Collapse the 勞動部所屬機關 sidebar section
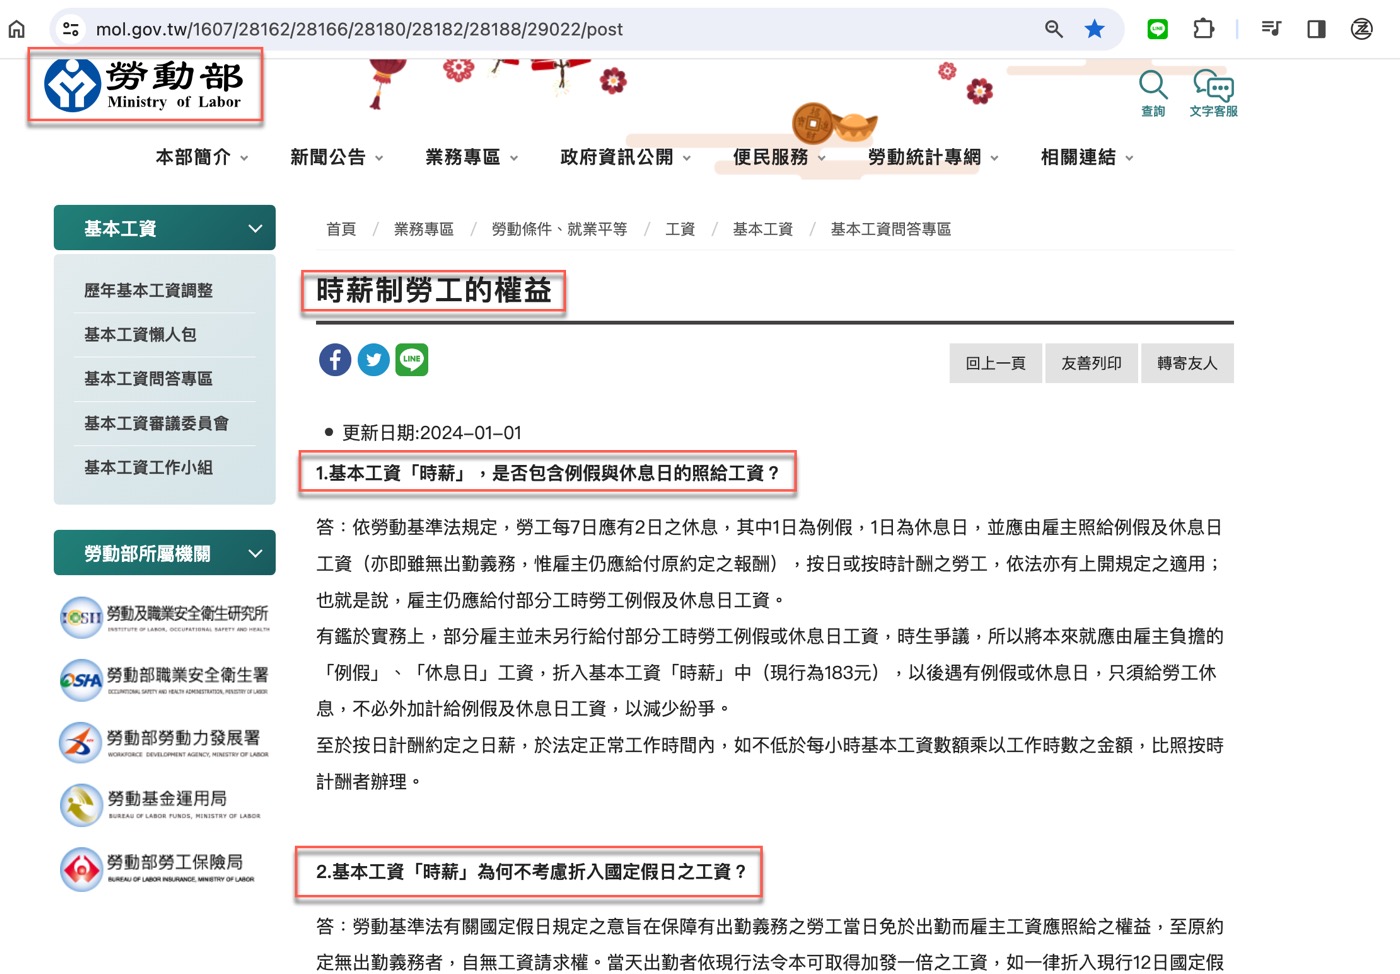1400x974 pixels. (x=165, y=553)
